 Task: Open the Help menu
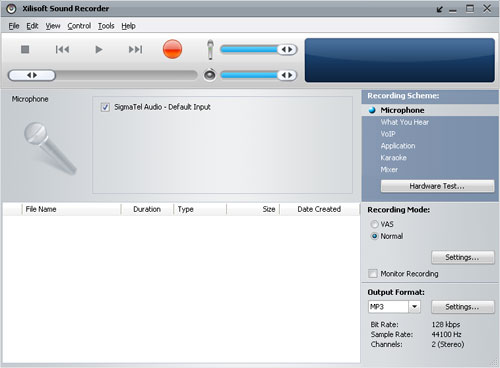[x=128, y=26]
